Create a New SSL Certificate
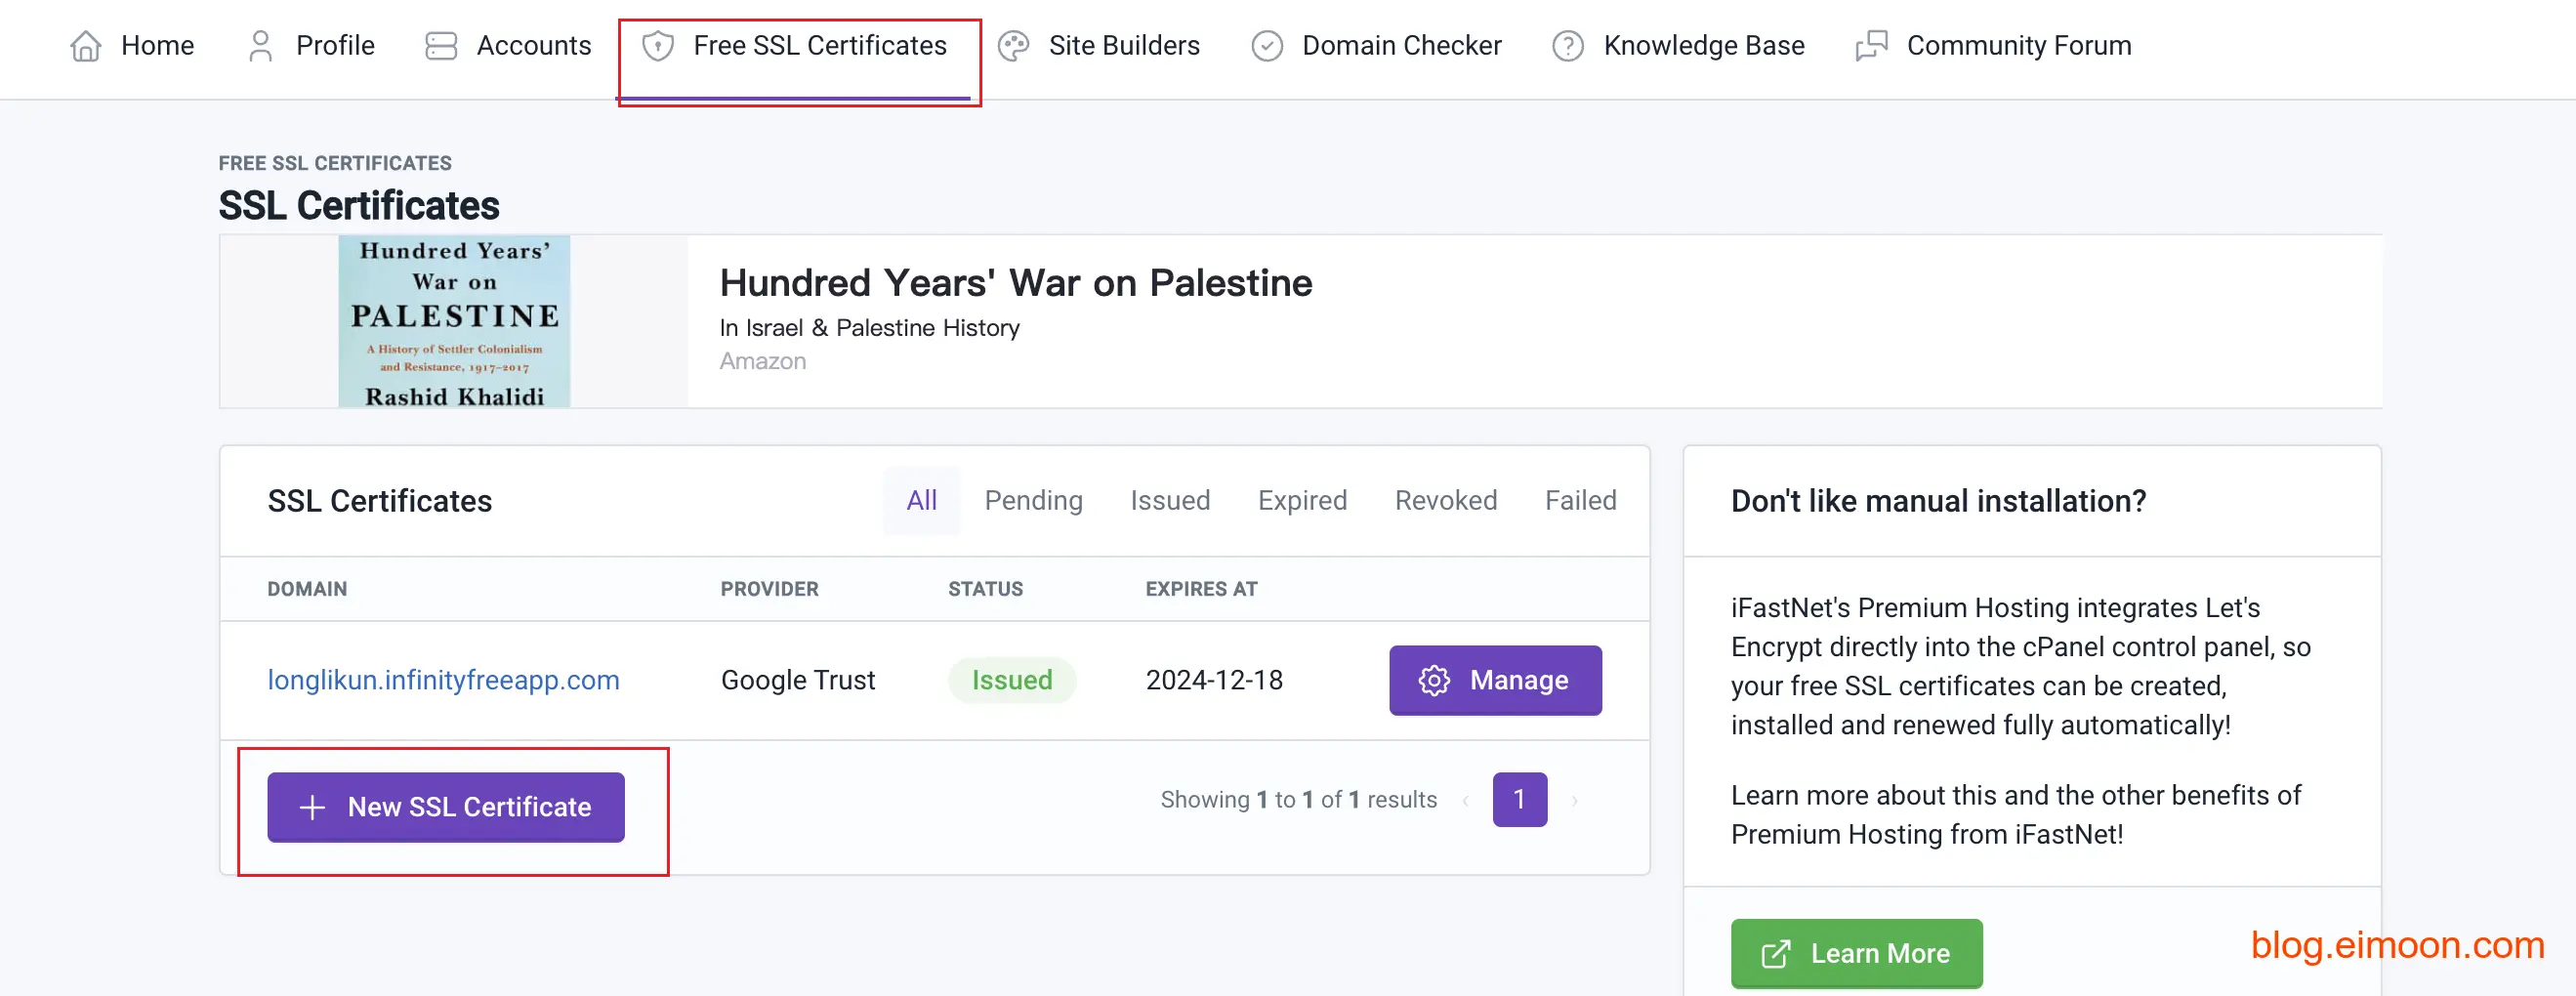Image resolution: width=2576 pixels, height=996 pixels. tap(445, 807)
